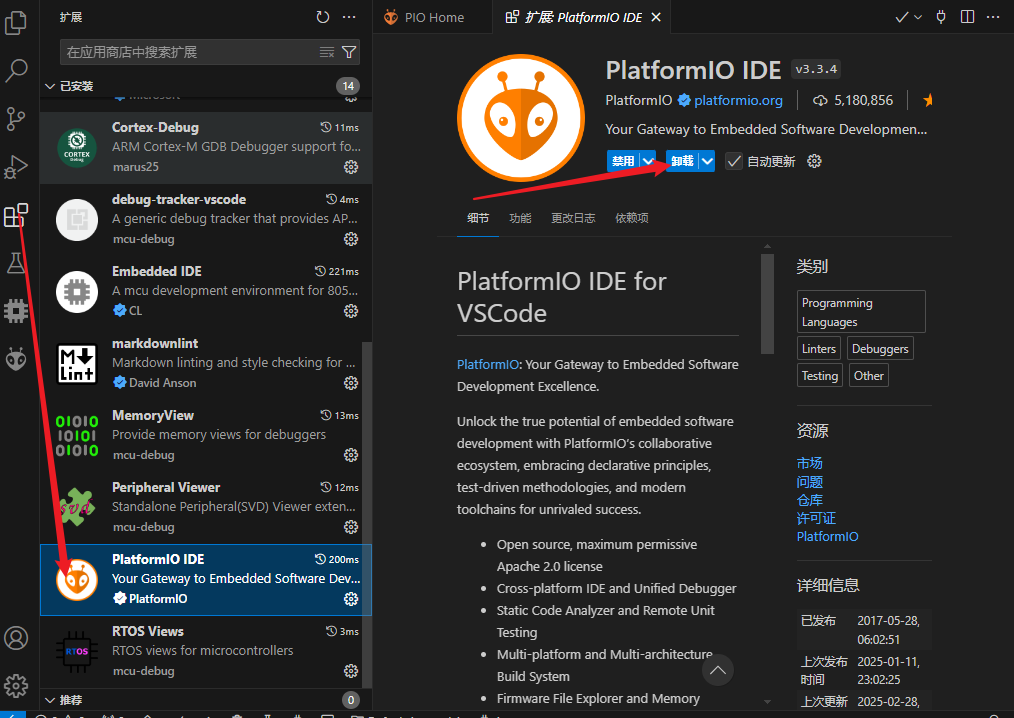Open Run and Debug view
The width and height of the screenshot is (1014, 718).
pos(16,167)
